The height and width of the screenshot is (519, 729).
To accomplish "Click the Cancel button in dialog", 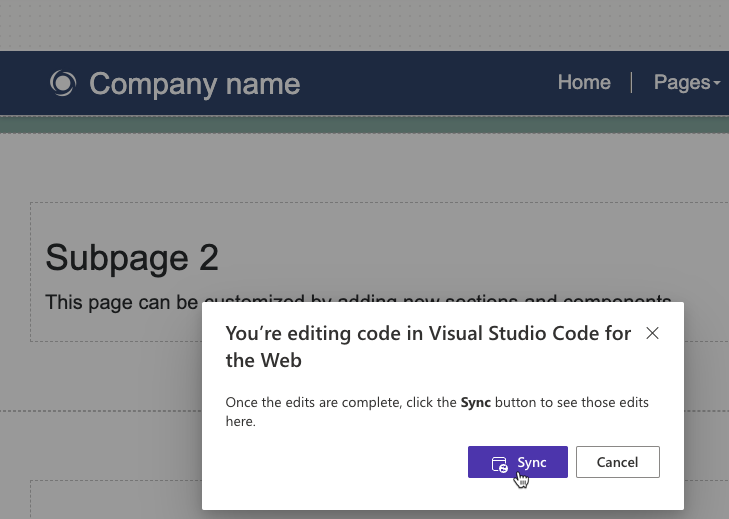I will point(617,462).
